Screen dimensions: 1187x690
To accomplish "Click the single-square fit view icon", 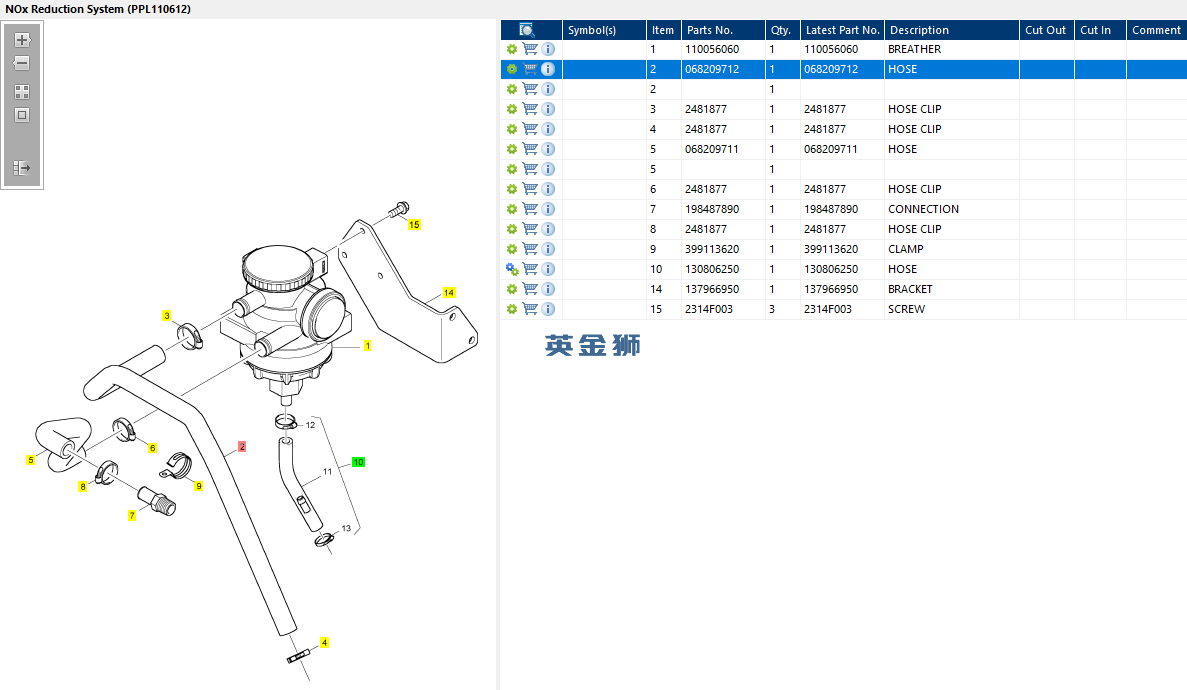I will pyautogui.click(x=22, y=115).
